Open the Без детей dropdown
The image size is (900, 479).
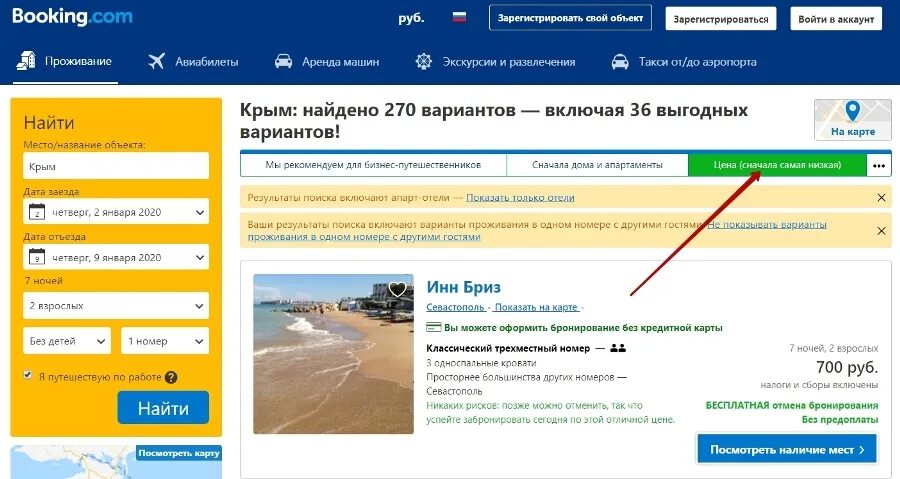67,341
